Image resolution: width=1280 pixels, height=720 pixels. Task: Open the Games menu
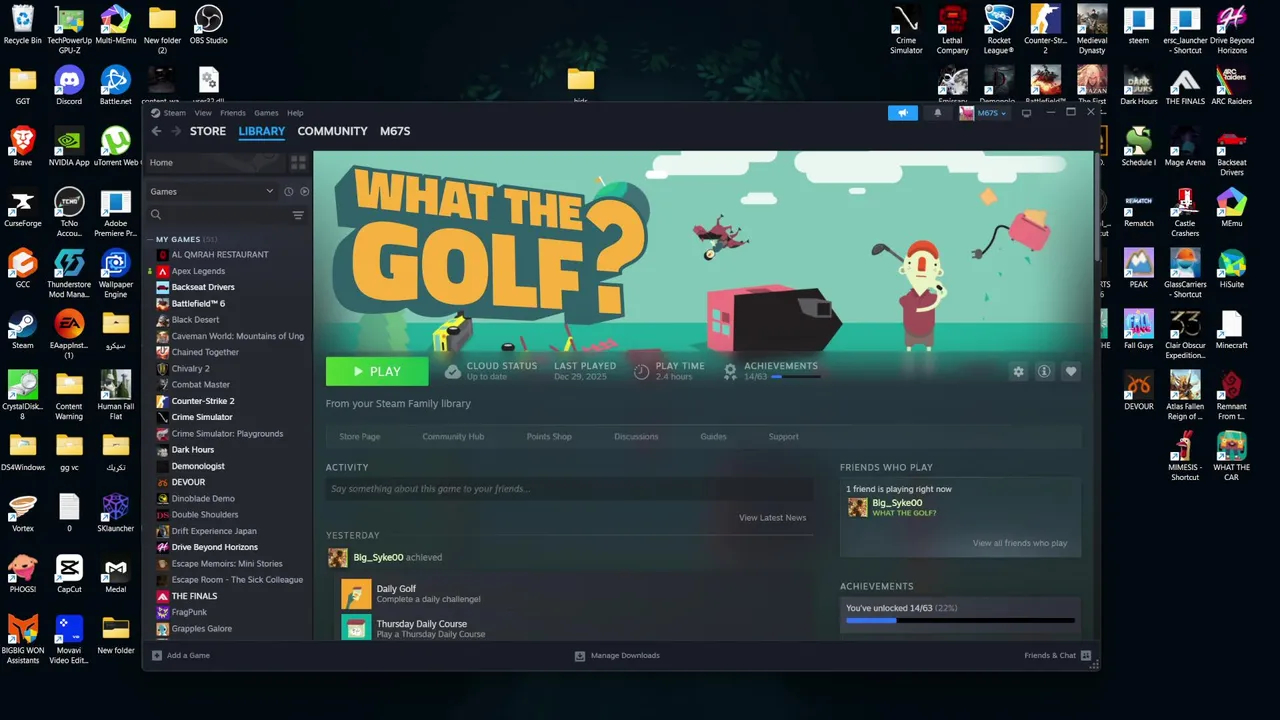point(266,113)
